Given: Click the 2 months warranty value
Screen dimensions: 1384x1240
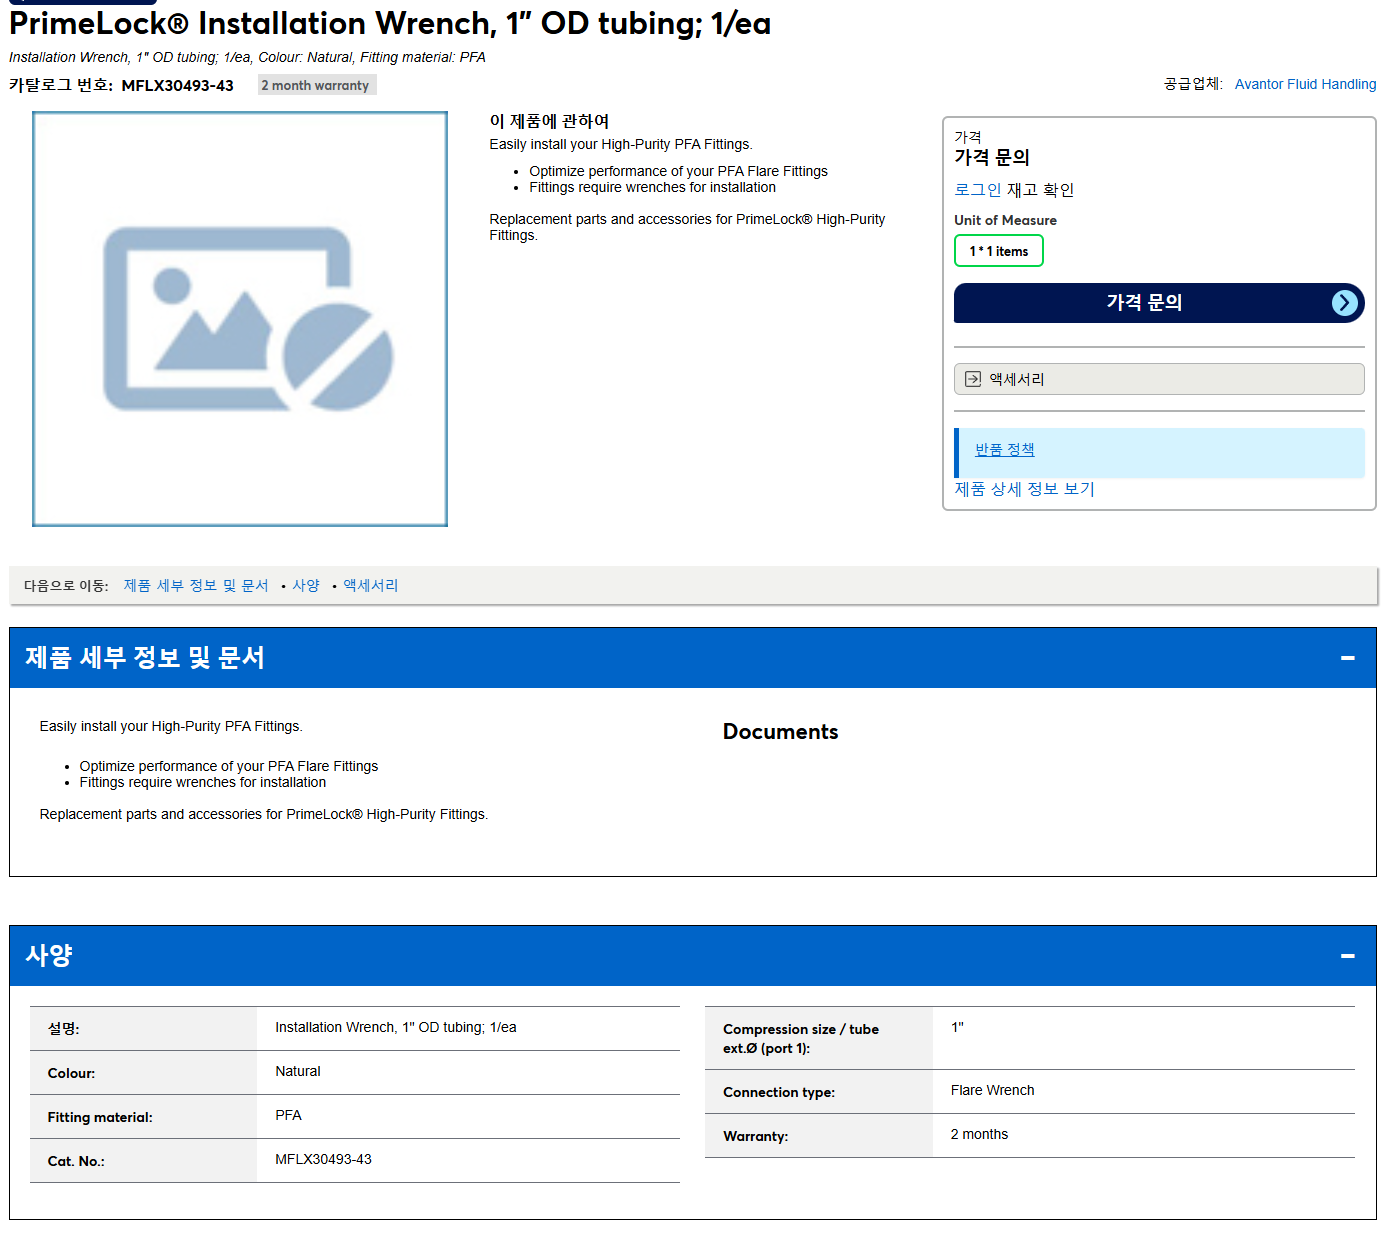Looking at the screenshot, I should [979, 1135].
